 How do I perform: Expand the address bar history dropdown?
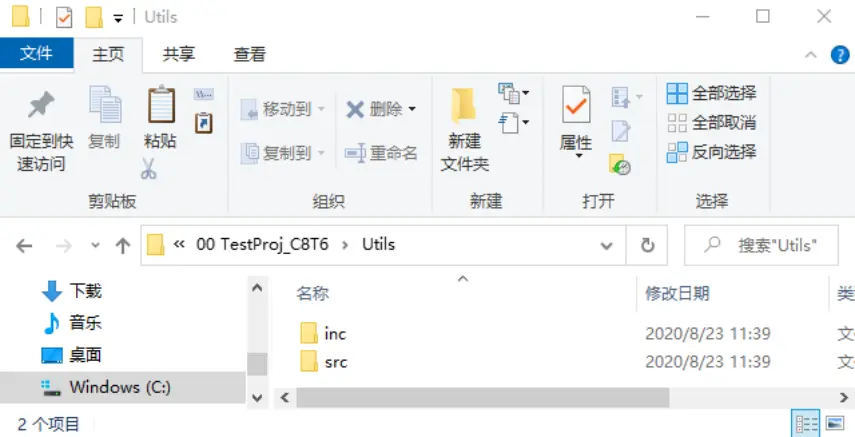(x=606, y=245)
